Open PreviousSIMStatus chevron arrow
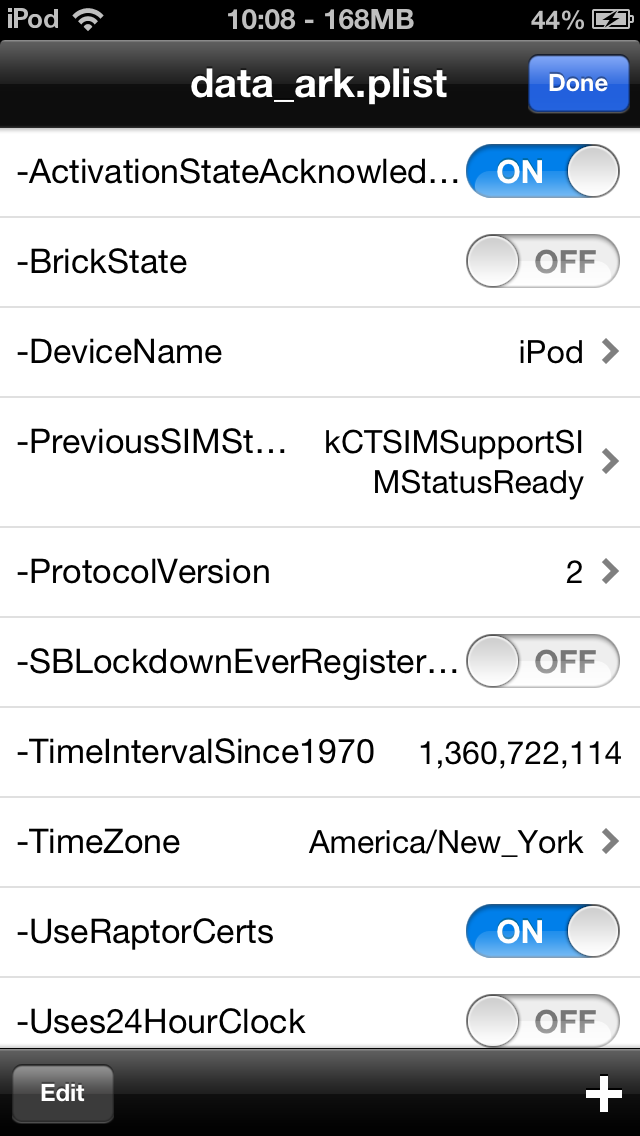Image resolution: width=640 pixels, height=1136 pixels. click(x=610, y=461)
